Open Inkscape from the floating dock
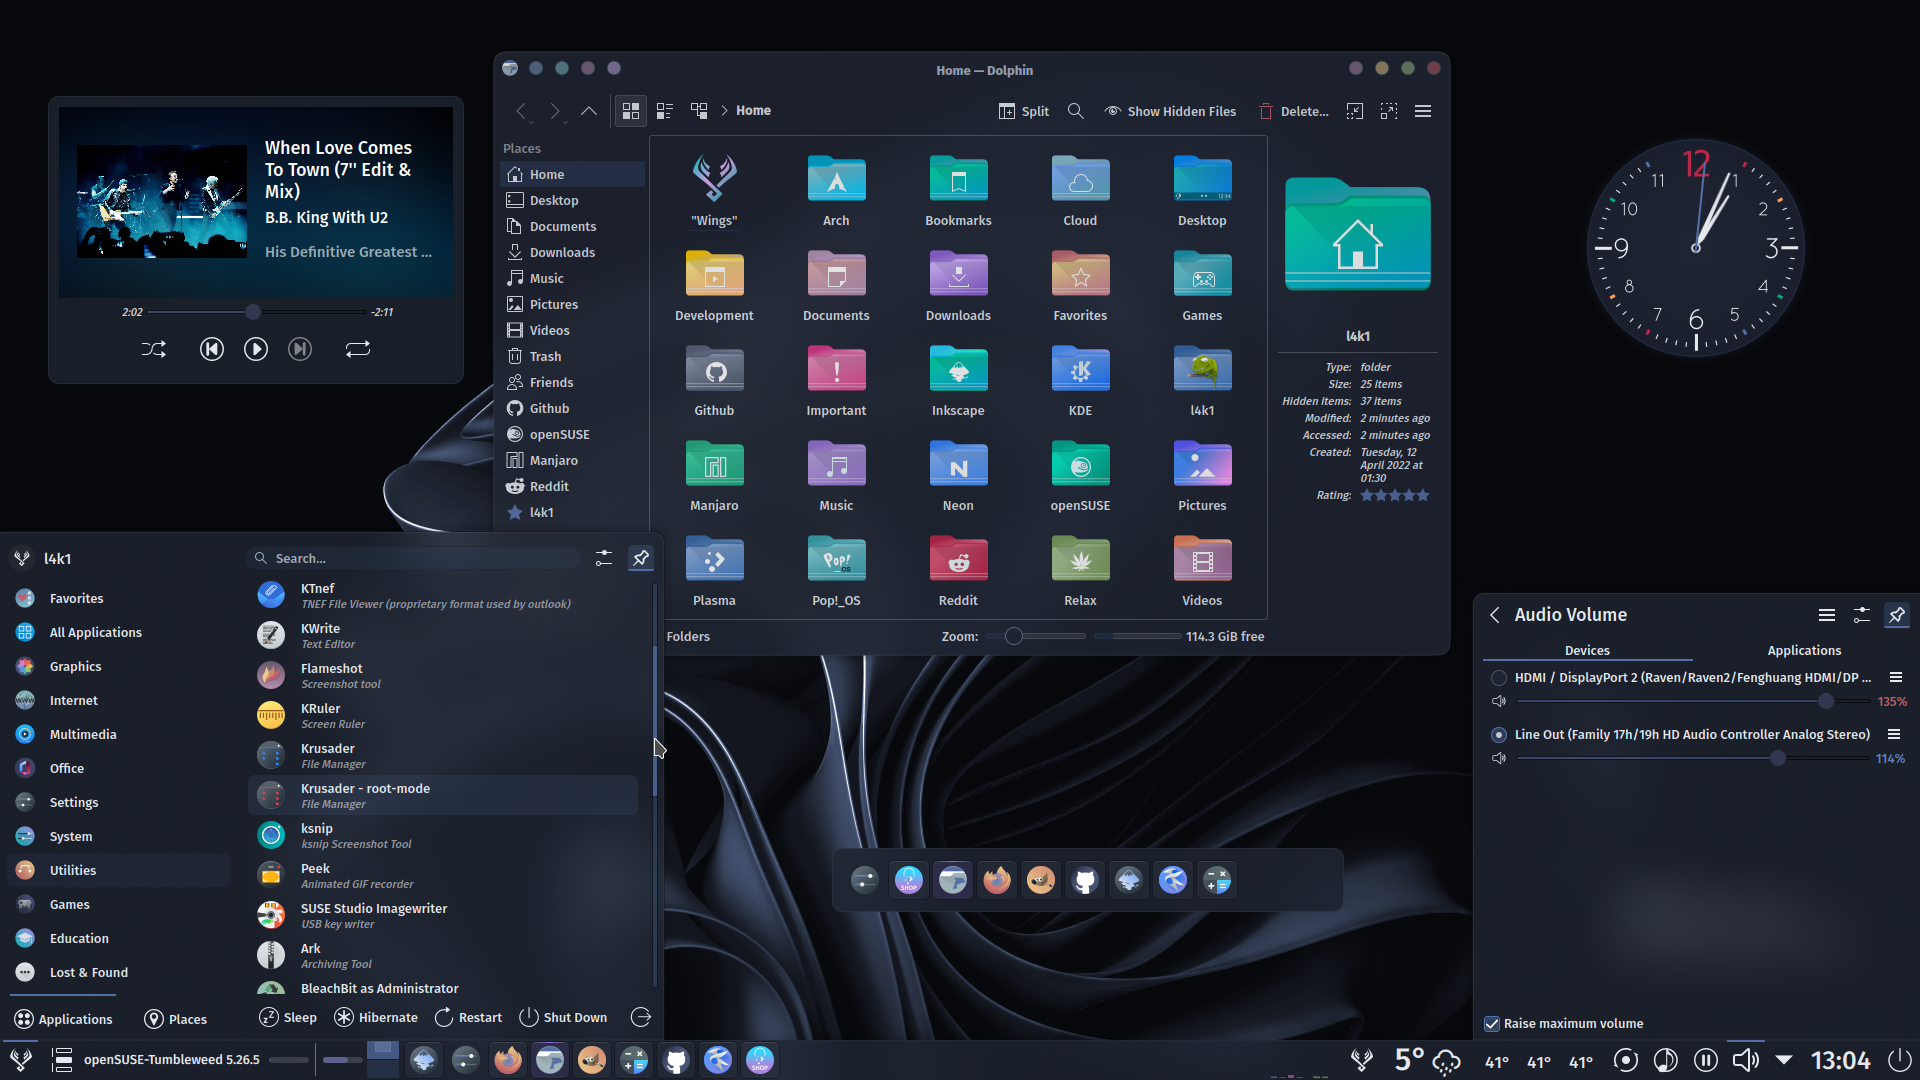 pyautogui.click(x=1129, y=880)
